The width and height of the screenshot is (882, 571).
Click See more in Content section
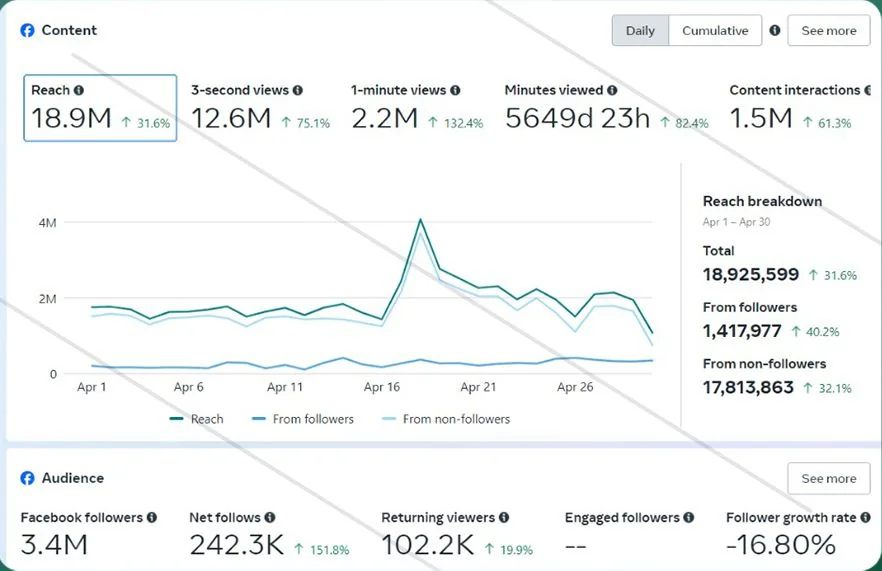pyautogui.click(x=829, y=30)
